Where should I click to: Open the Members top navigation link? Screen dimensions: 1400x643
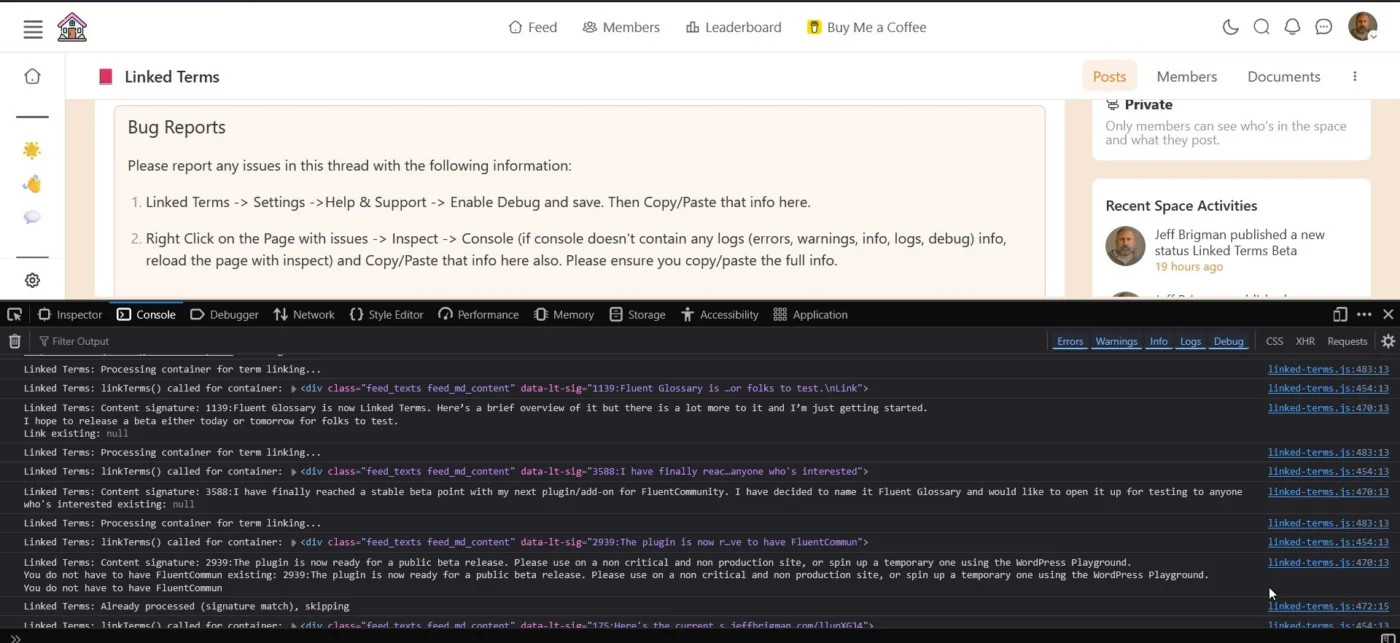[x=621, y=27]
